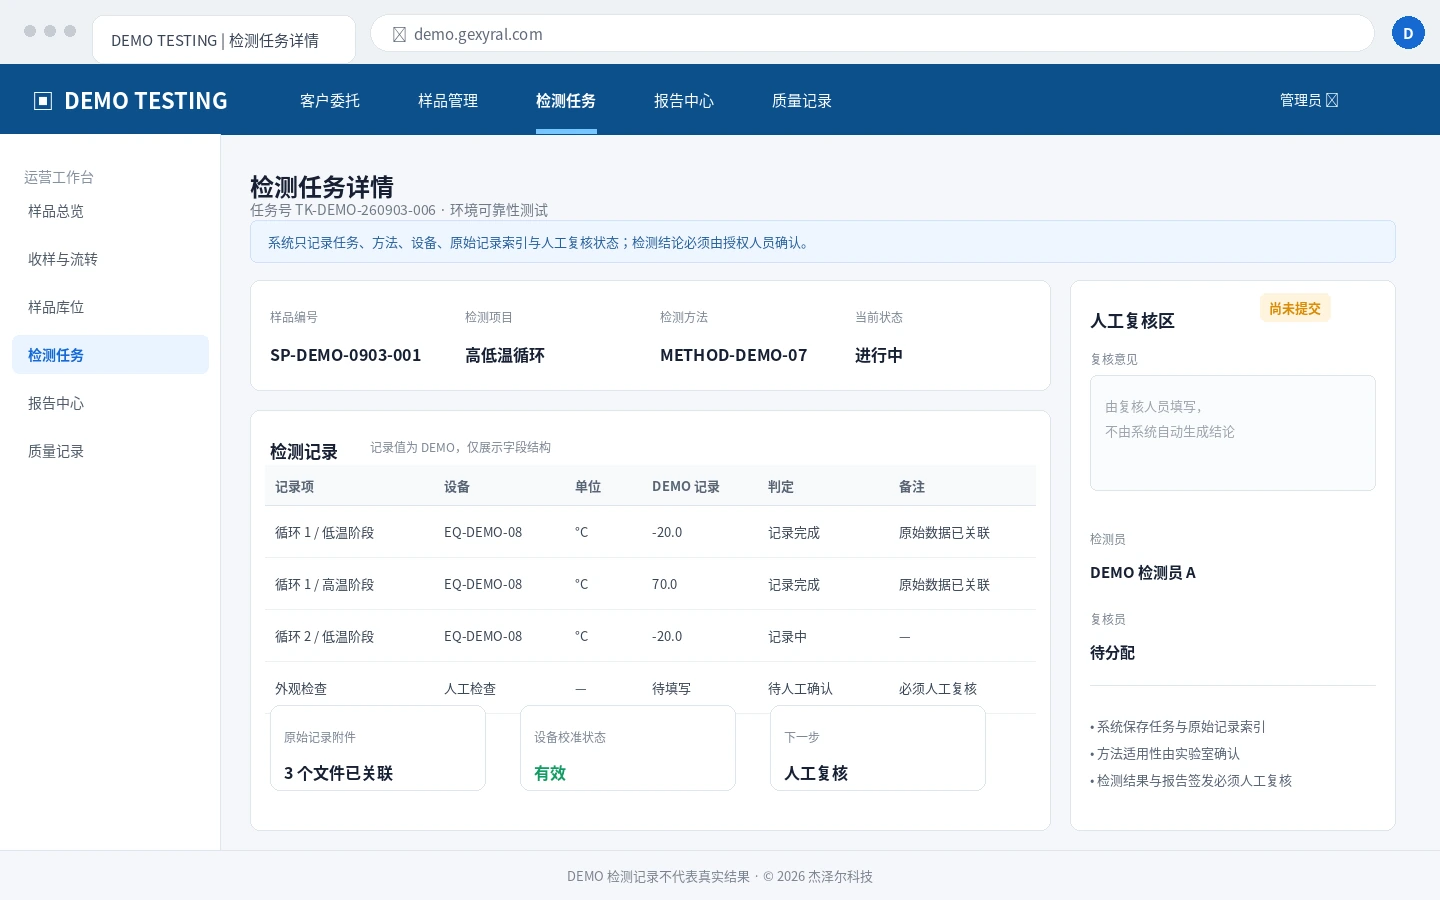Click the row 循环 1 / 高温阶段
Screen dimensions: 1440x900
click(x=650, y=584)
